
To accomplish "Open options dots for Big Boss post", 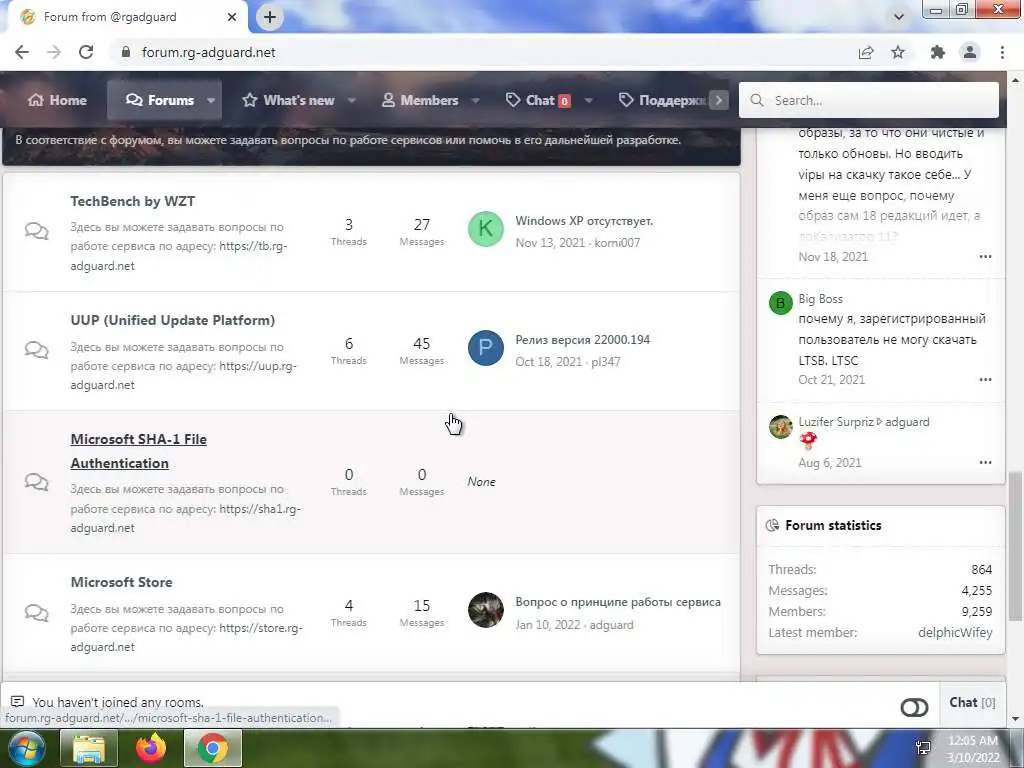I will (x=985, y=379).
